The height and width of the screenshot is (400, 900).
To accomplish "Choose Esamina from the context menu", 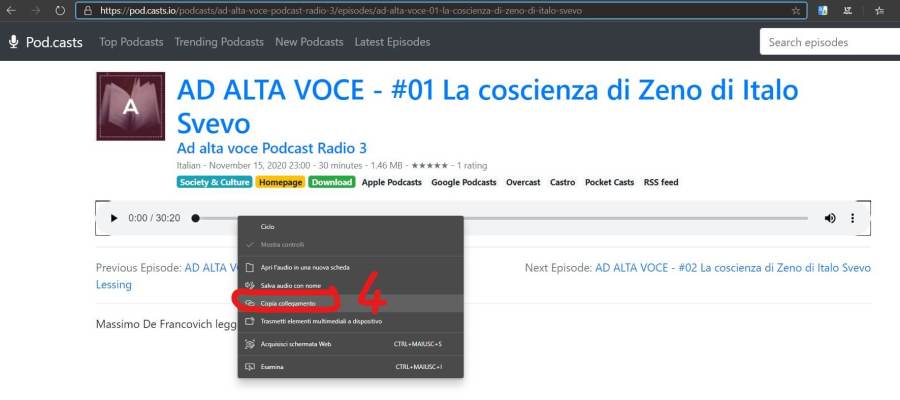I will (272, 367).
